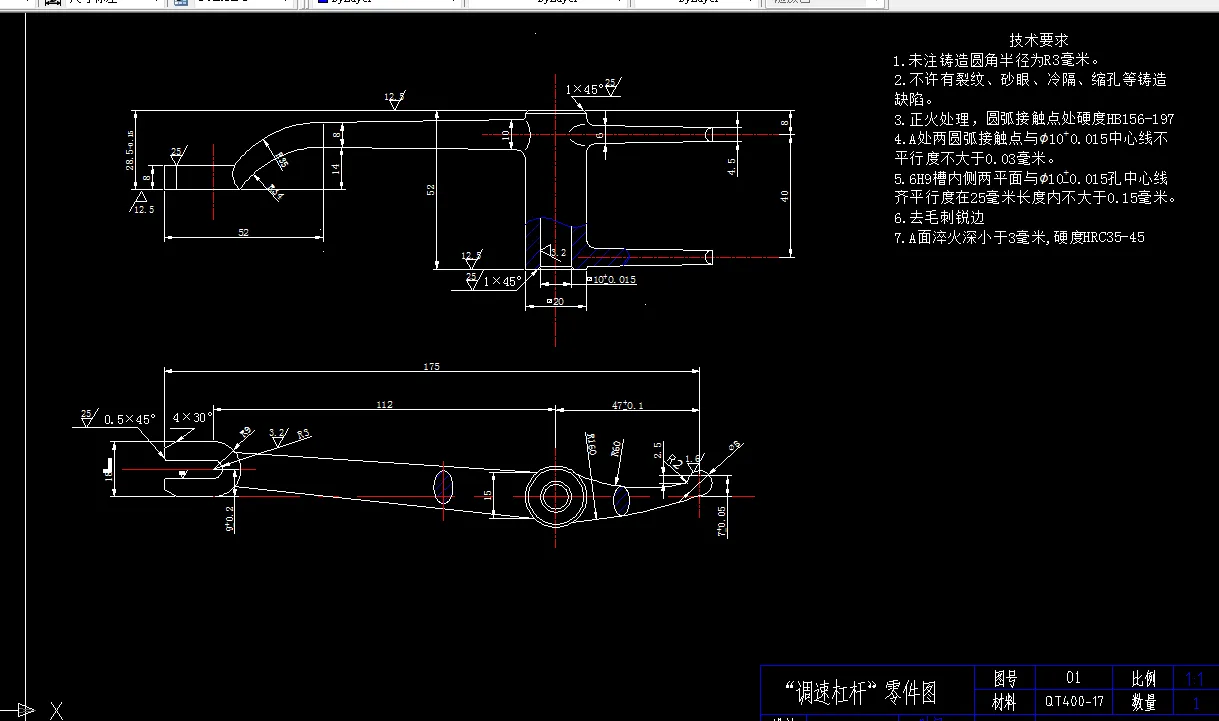
Task: Click the 技术要求 heading text
Action: coord(1038,39)
